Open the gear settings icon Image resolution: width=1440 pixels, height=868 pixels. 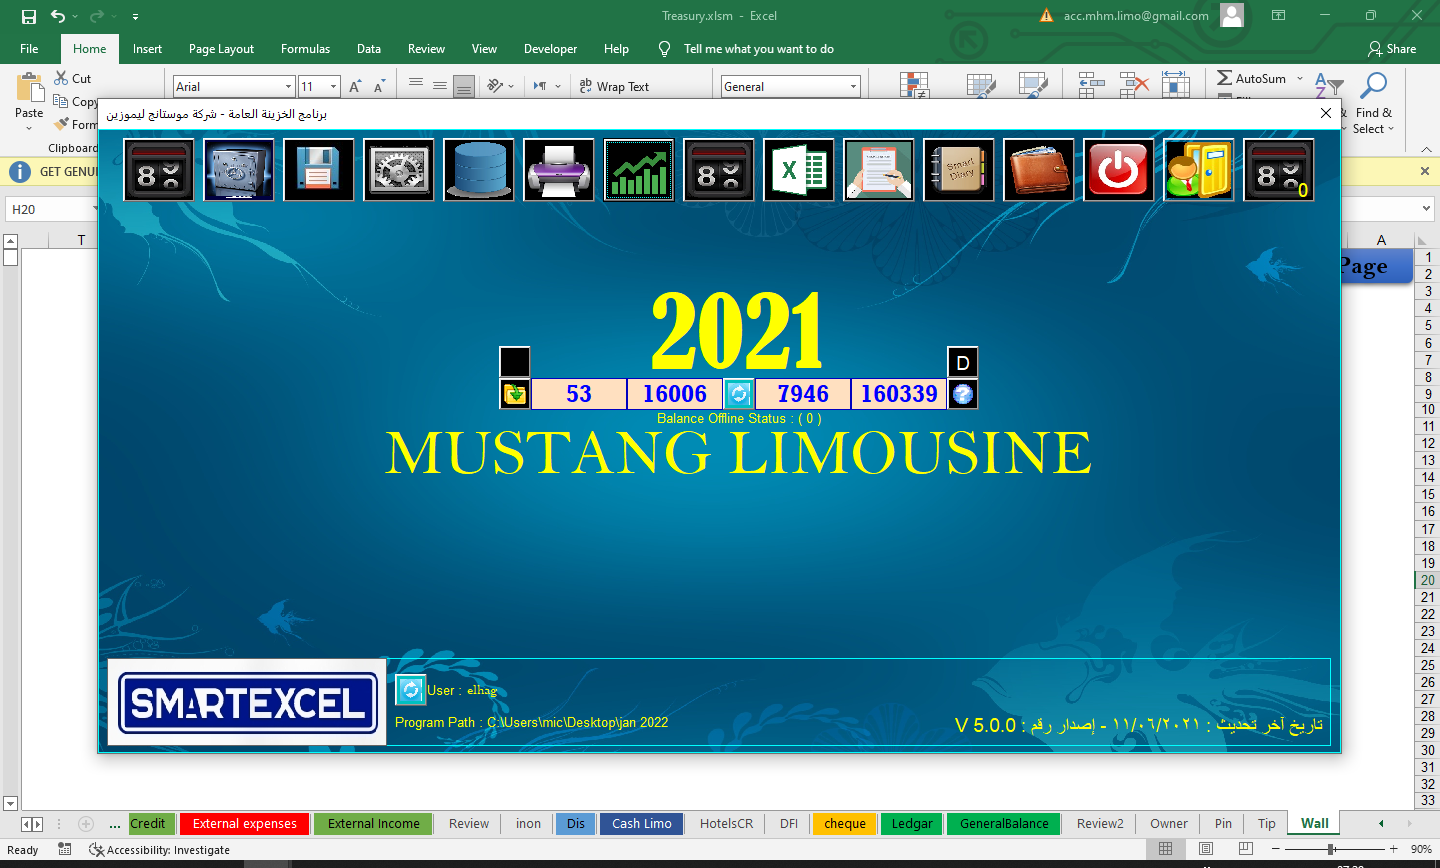399,170
